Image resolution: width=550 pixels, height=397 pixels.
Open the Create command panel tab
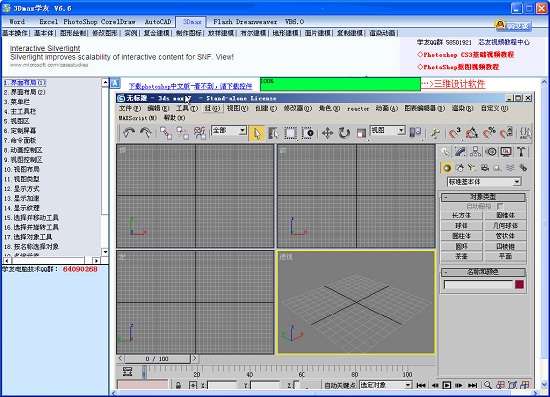pyautogui.click(x=445, y=152)
